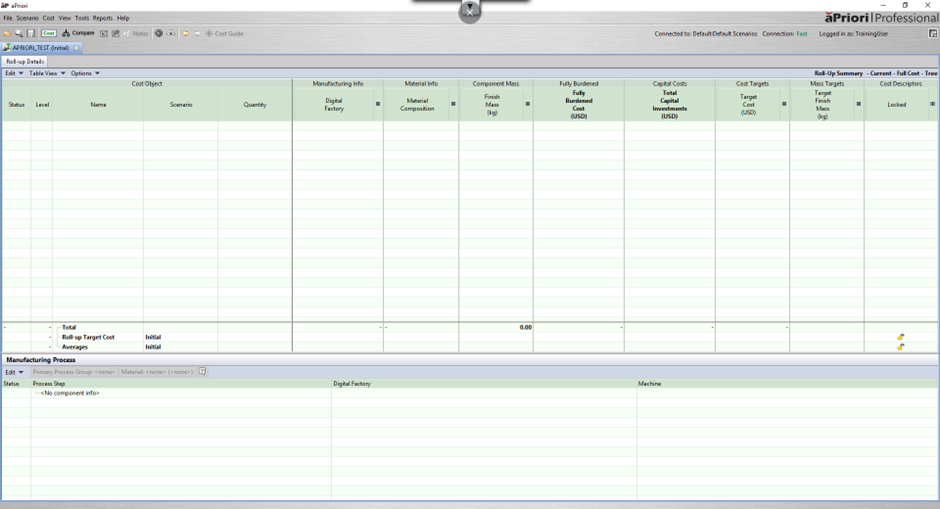Viewport: 940px width, 509px height.
Task: Click the Scenario column header
Action: point(181,105)
